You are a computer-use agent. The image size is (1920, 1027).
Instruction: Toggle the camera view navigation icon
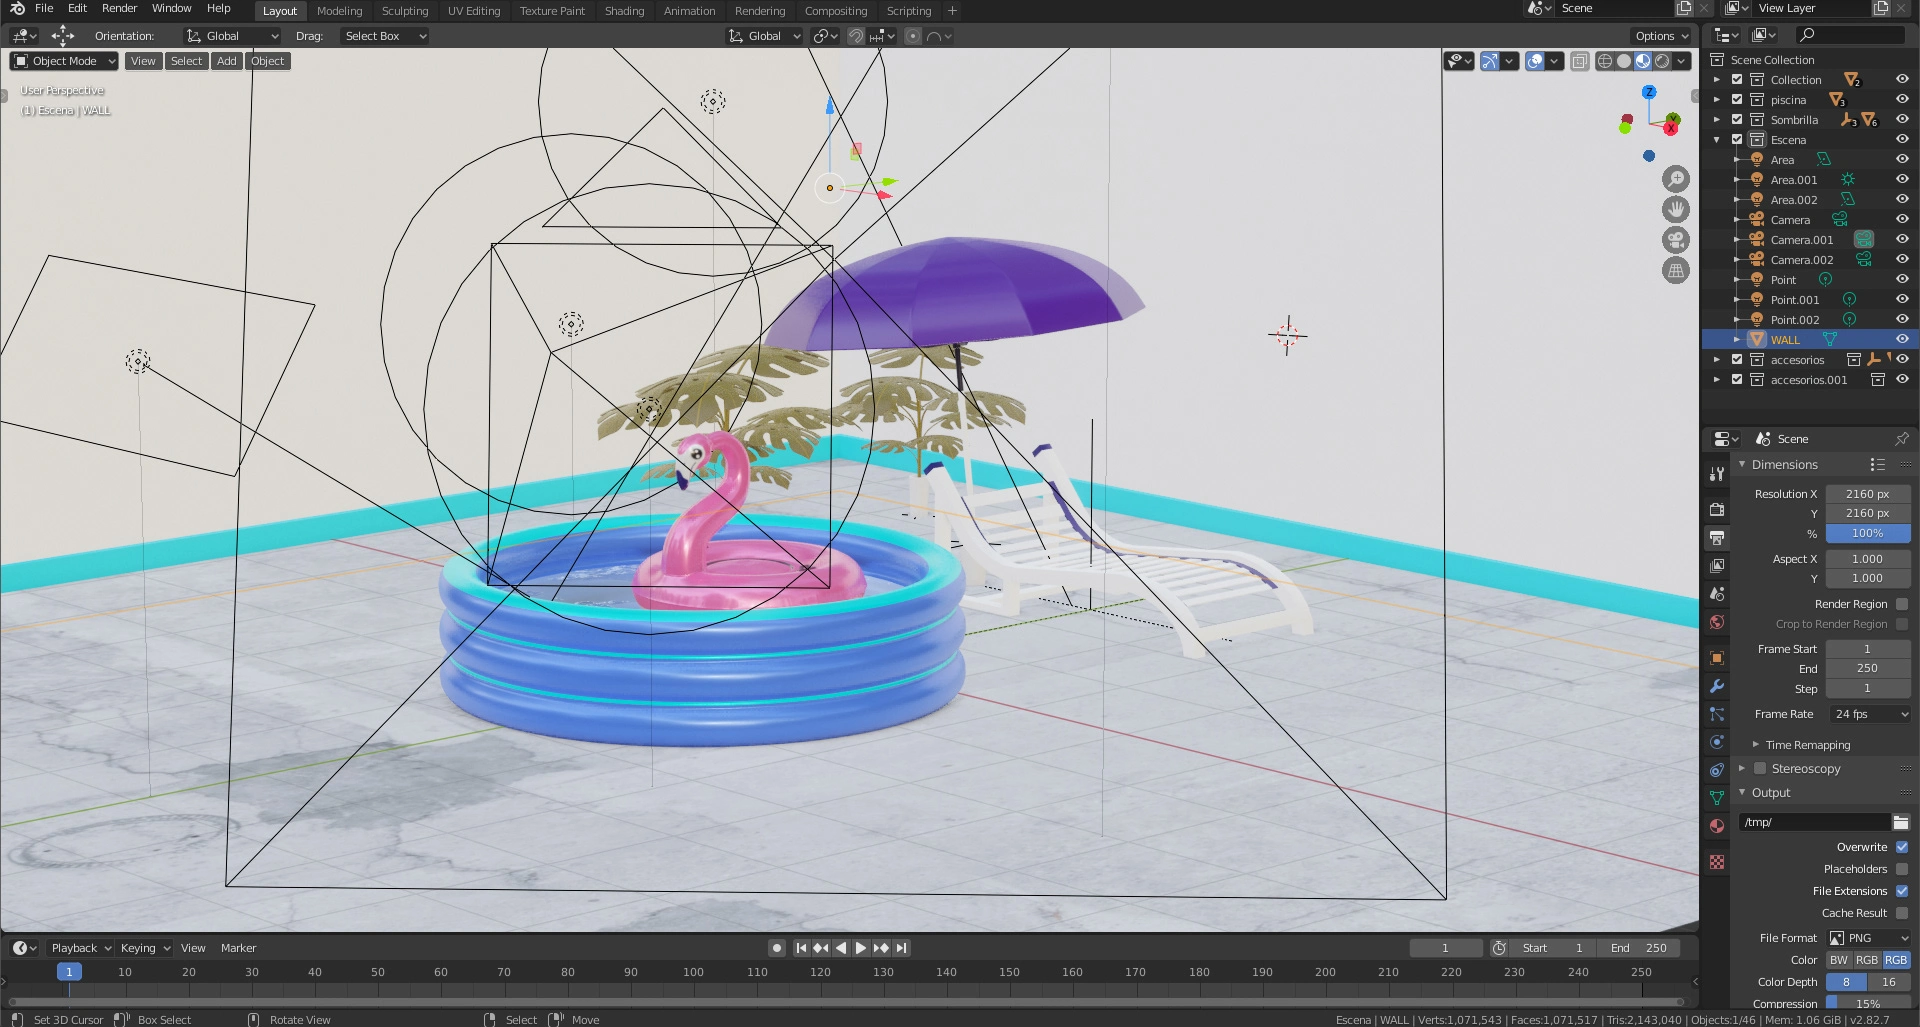click(x=1676, y=240)
